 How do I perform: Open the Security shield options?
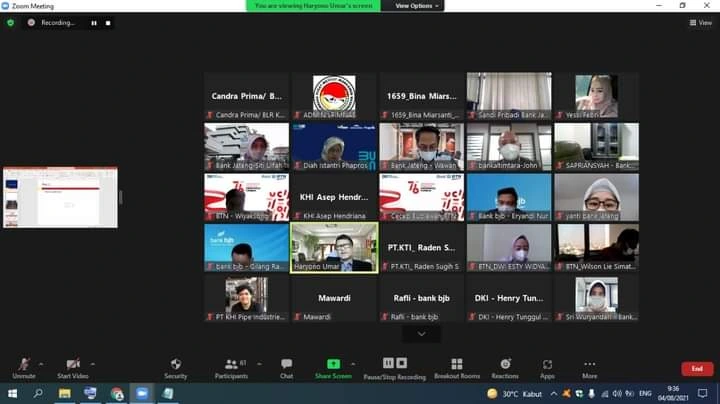click(x=175, y=364)
